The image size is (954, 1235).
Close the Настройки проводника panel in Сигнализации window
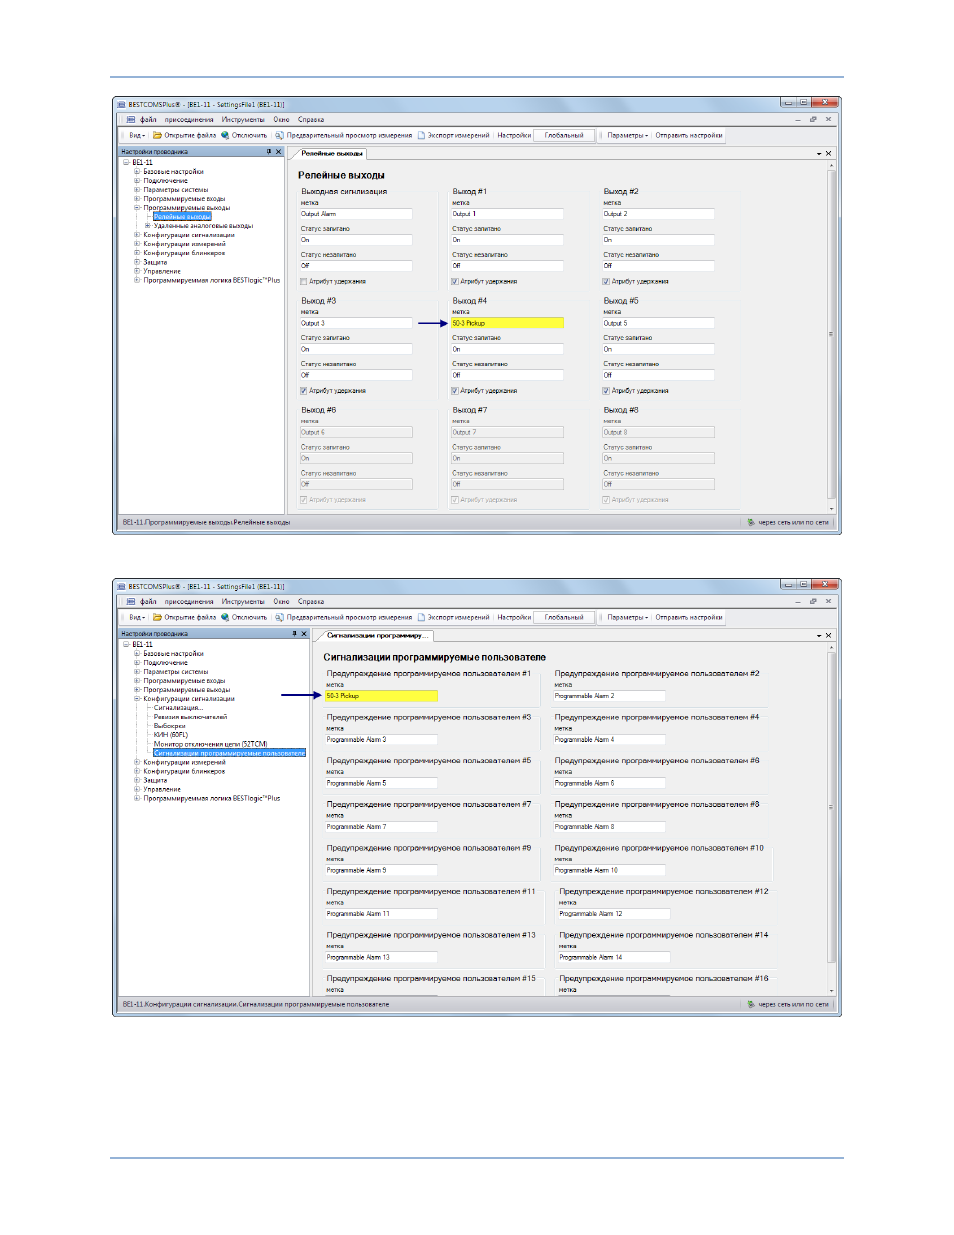coord(304,634)
